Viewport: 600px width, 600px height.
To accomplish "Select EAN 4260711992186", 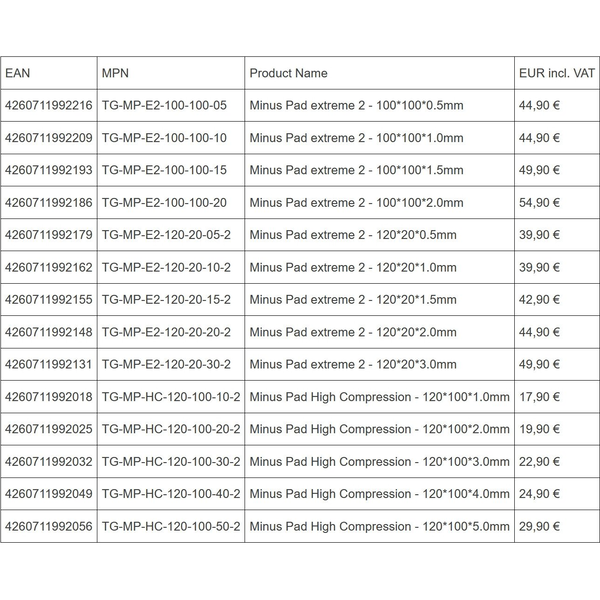I will pos(49,202).
